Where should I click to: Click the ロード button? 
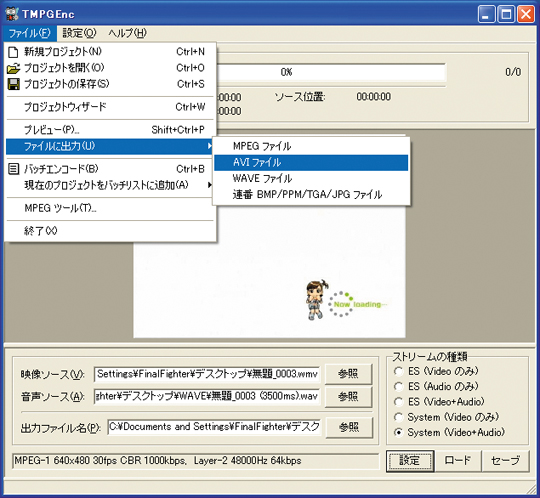[457, 460]
